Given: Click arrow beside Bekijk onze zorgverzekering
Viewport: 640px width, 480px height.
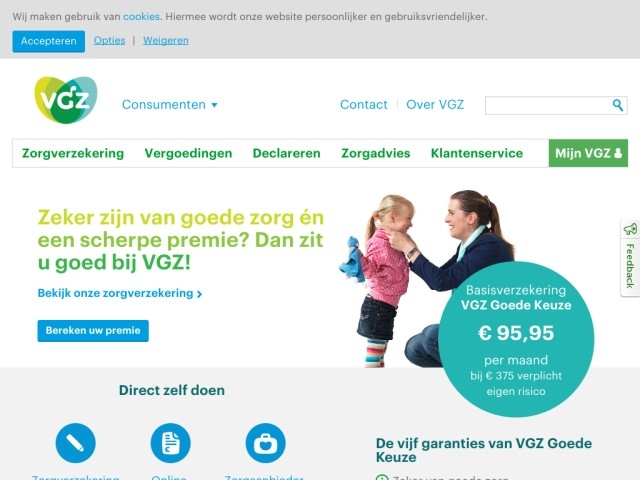Looking at the screenshot, I should click(x=199, y=294).
